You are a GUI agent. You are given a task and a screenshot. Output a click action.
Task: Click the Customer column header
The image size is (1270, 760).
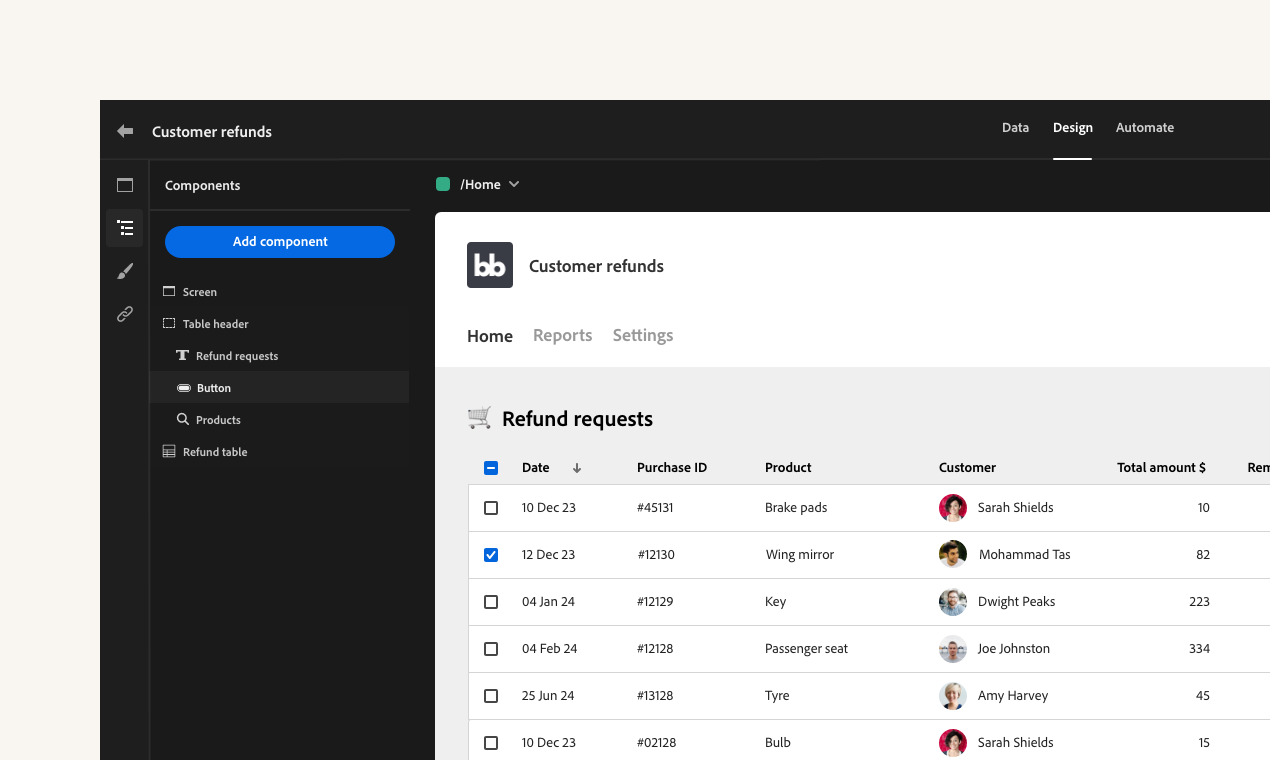[967, 468]
